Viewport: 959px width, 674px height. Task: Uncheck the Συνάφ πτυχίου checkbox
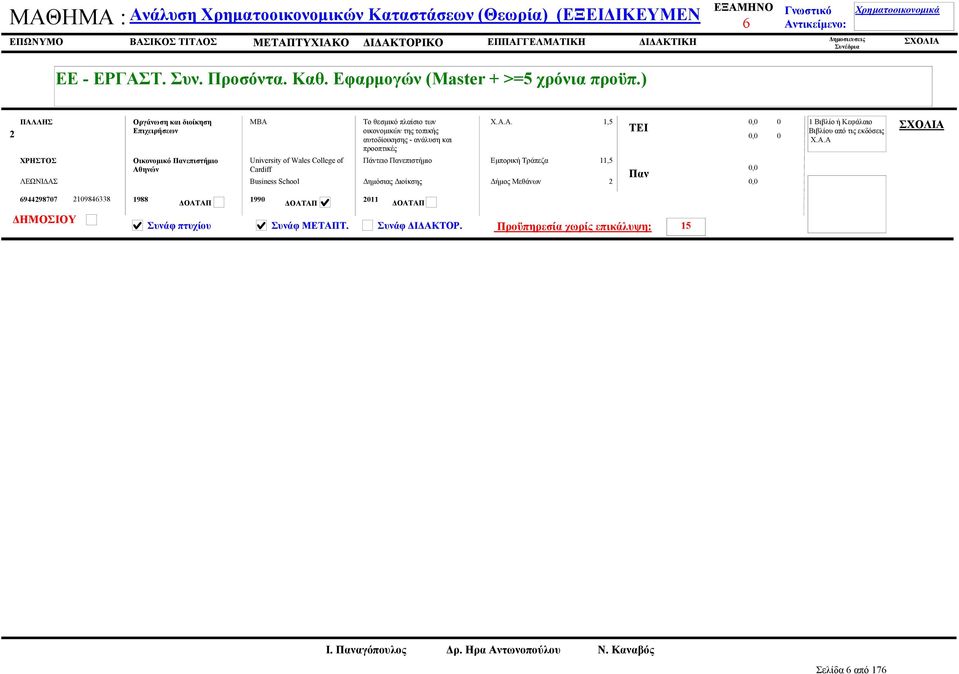pos(137,226)
